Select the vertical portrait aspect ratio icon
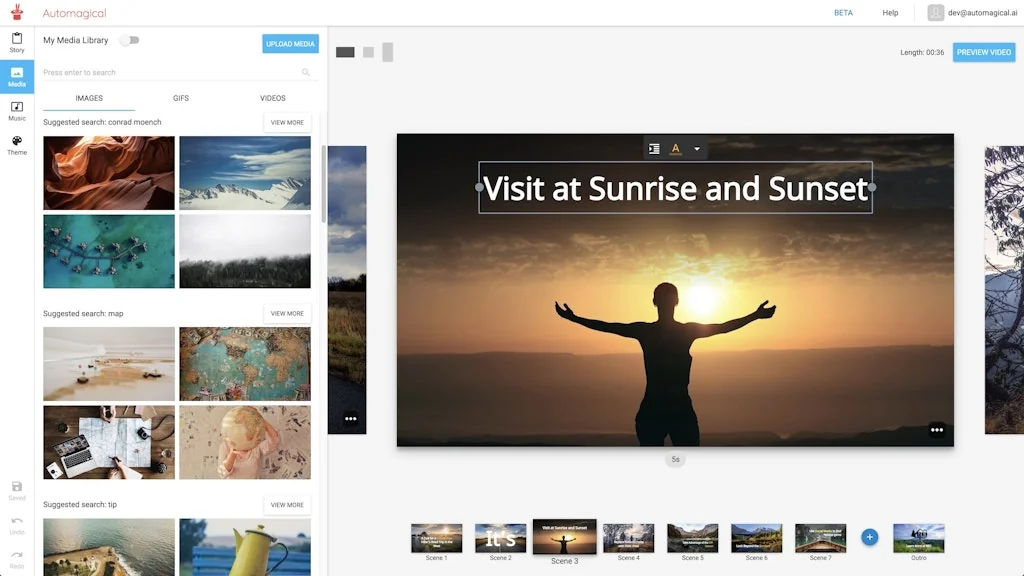 388,52
